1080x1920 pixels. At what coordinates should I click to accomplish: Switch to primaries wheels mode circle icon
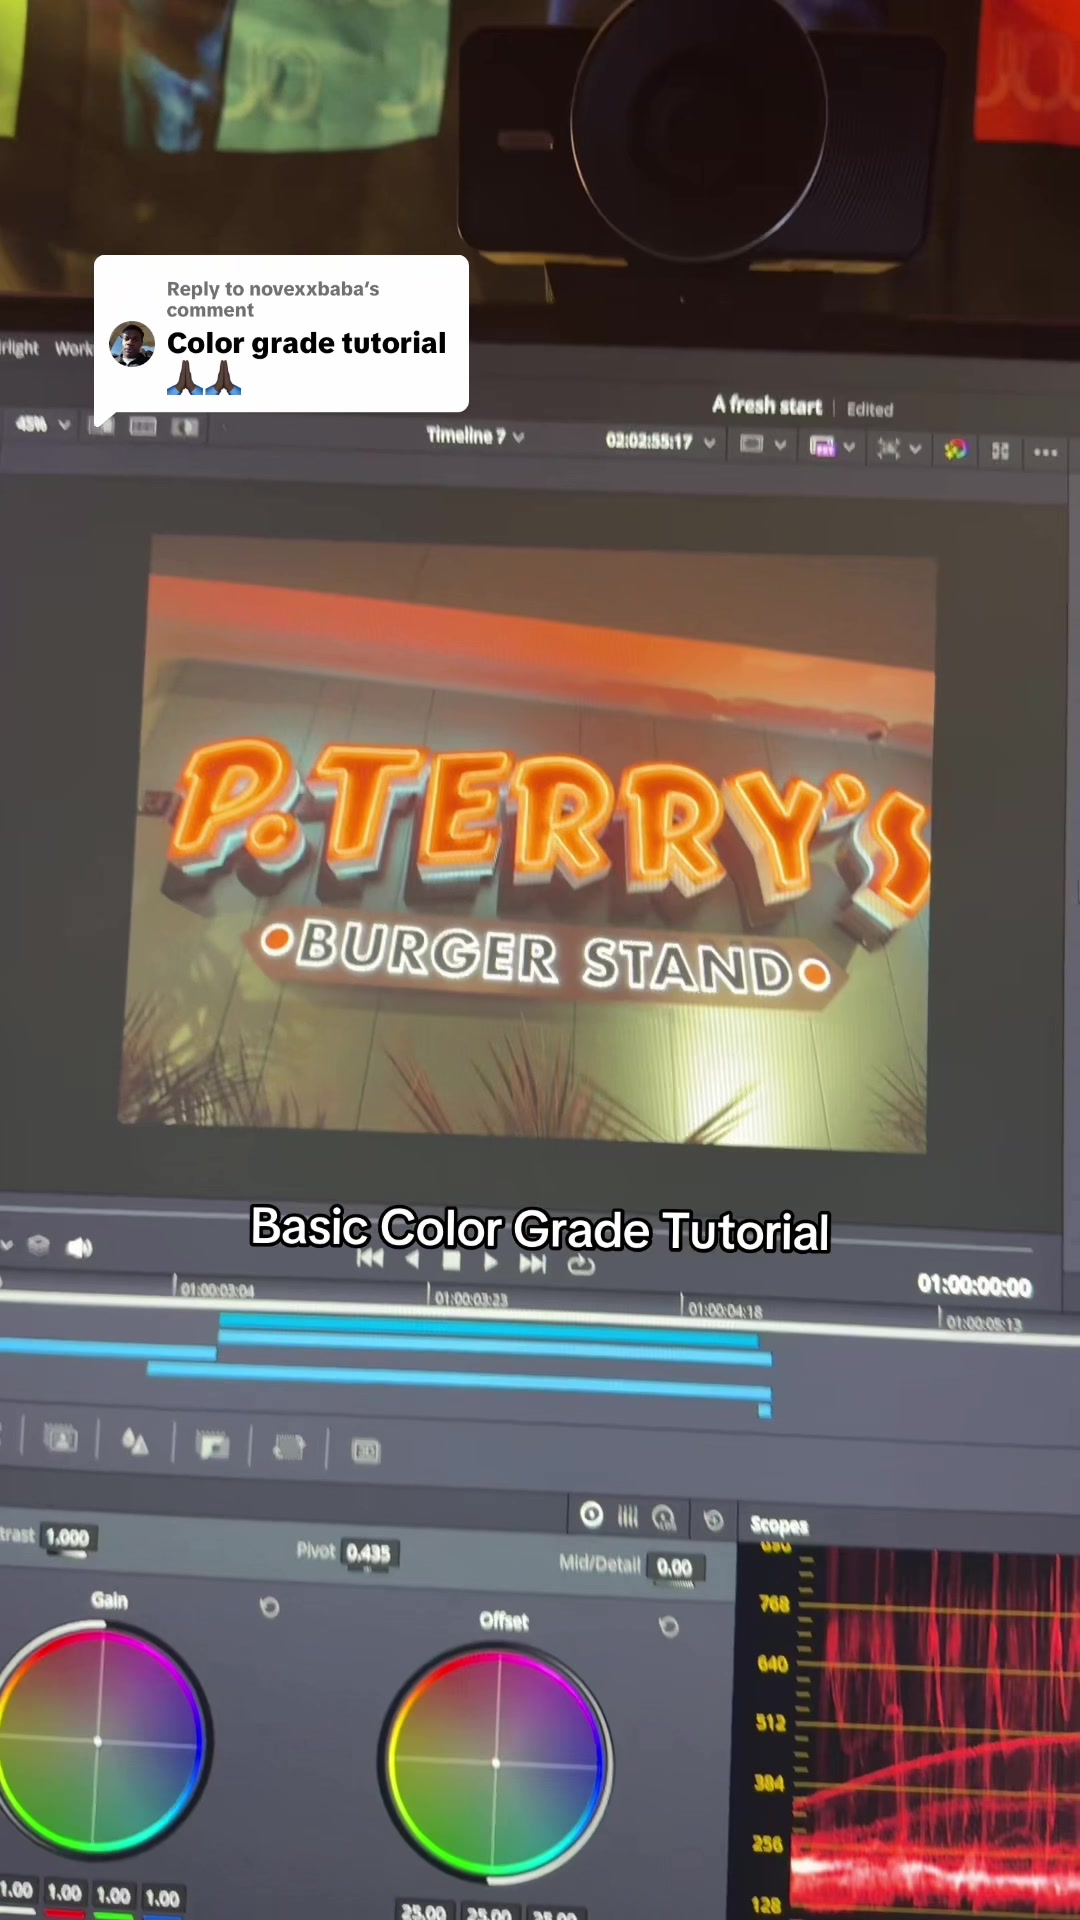pos(592,1515)
